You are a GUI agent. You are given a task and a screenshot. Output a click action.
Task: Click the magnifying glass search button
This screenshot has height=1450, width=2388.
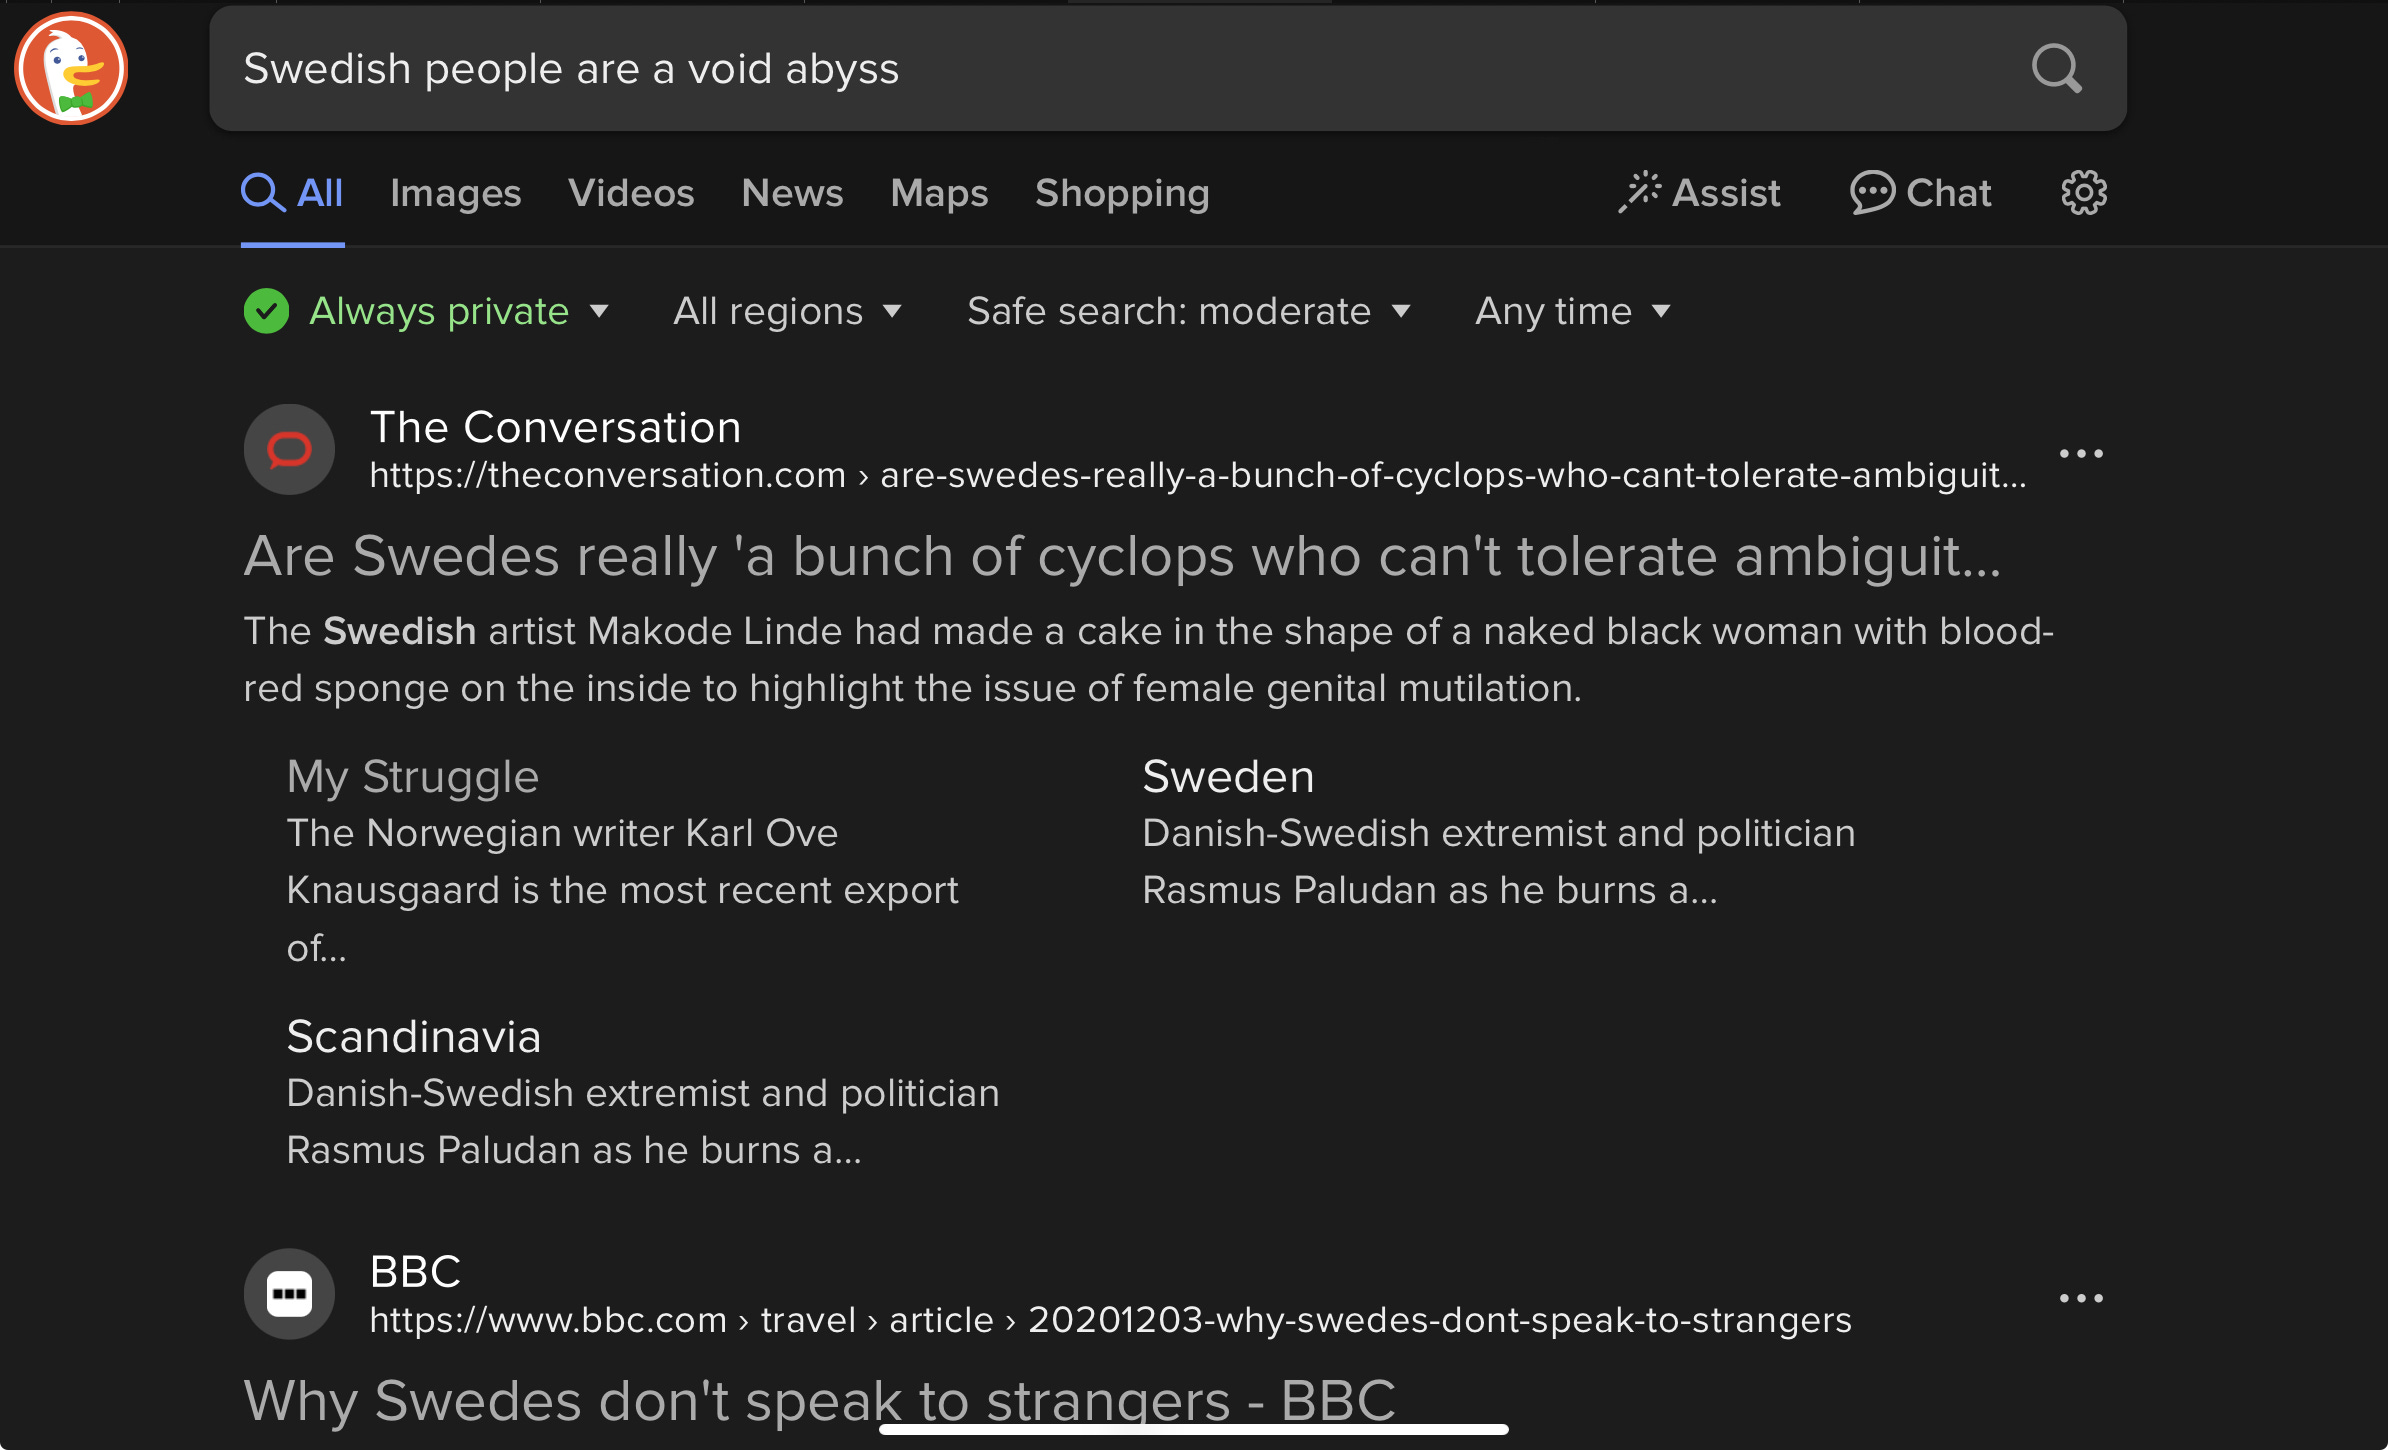pos(2056,68)
